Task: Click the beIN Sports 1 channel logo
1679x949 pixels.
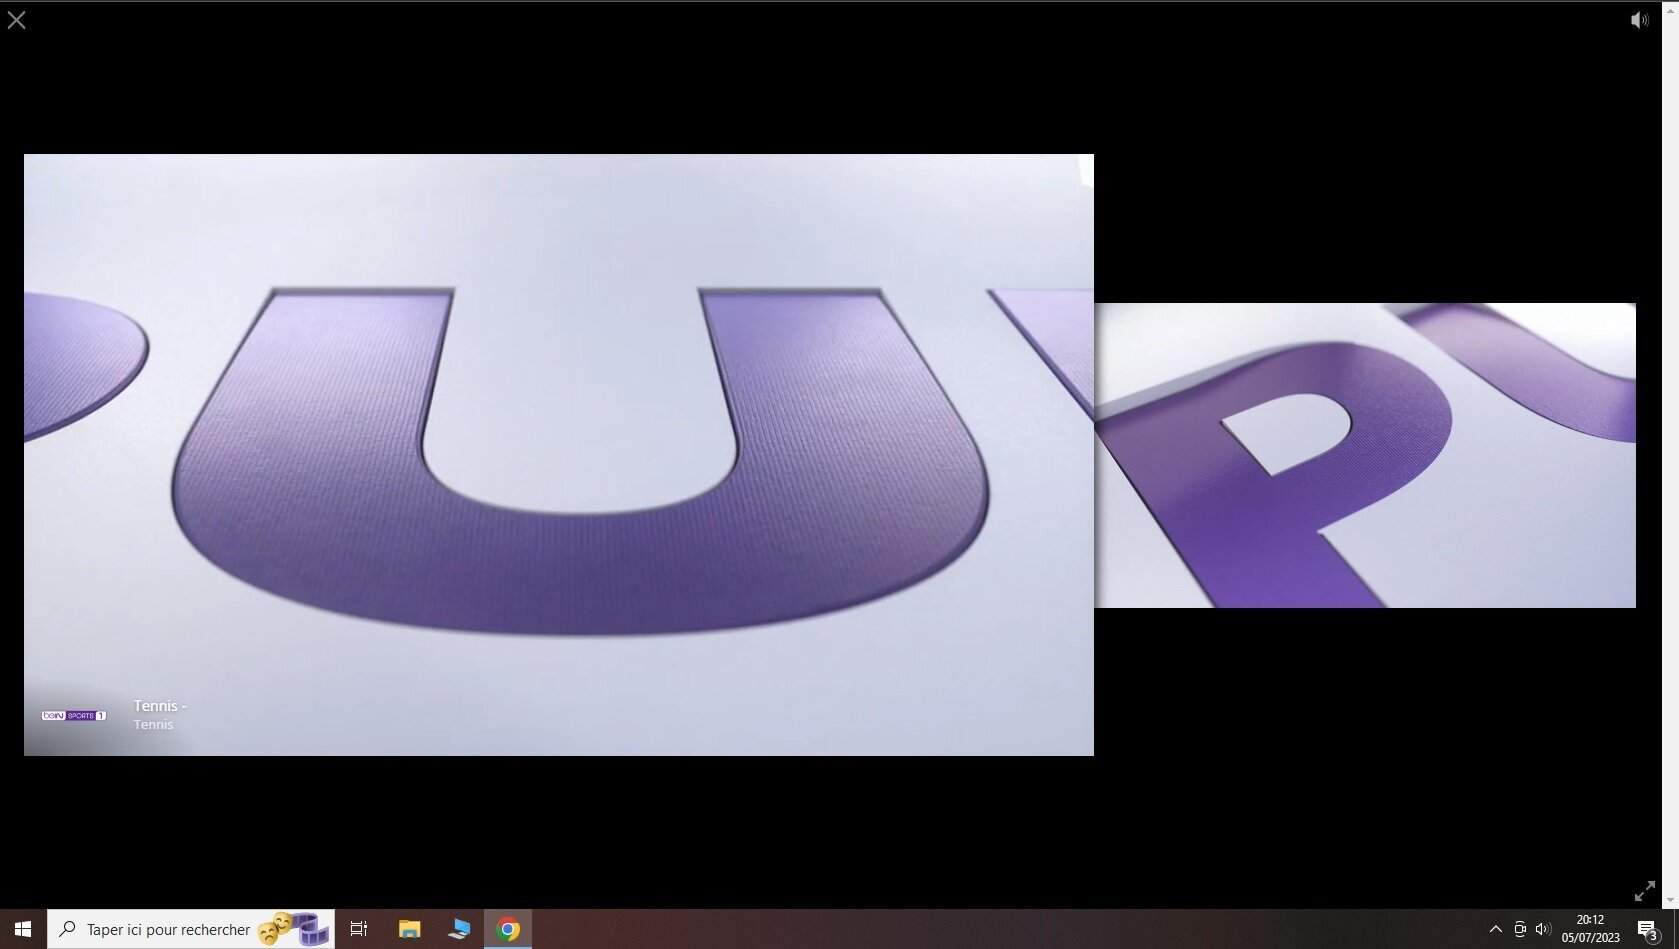Action: (73, 715)
